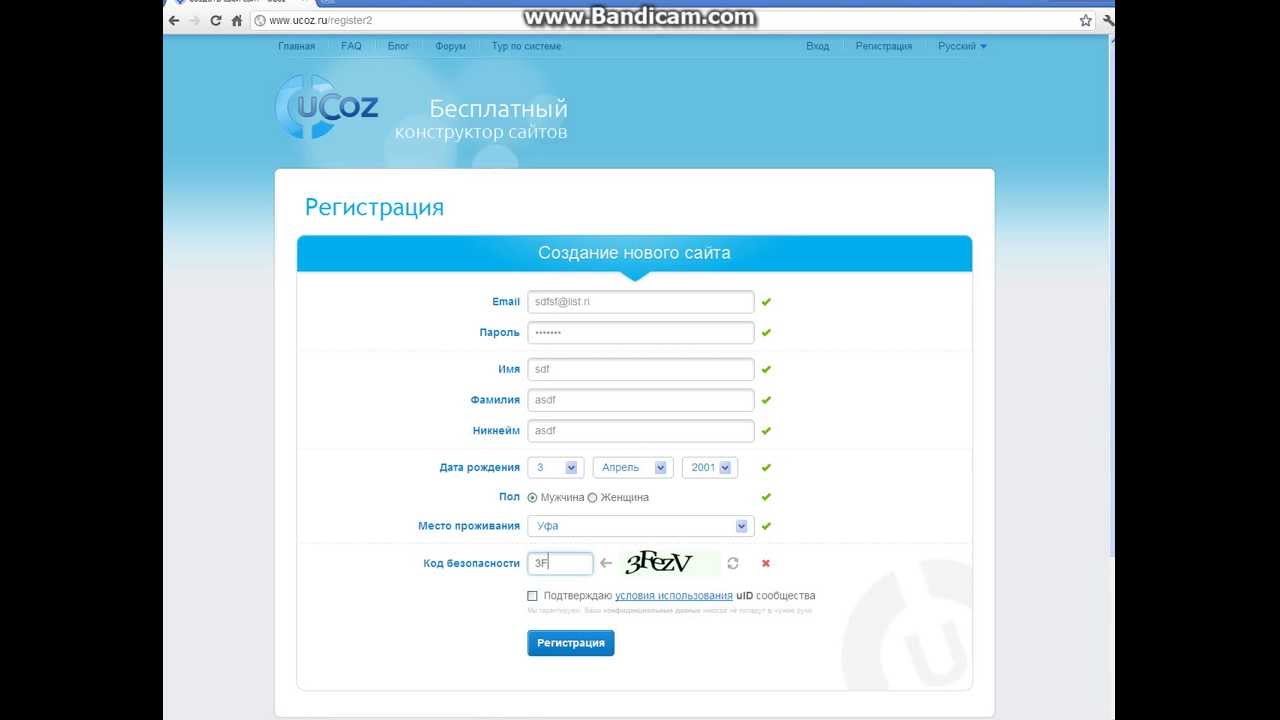Select the Мужчина radio button
The height and width of the screenshot is (720, 1280).
pyautogui.click(x=533, y=497)
